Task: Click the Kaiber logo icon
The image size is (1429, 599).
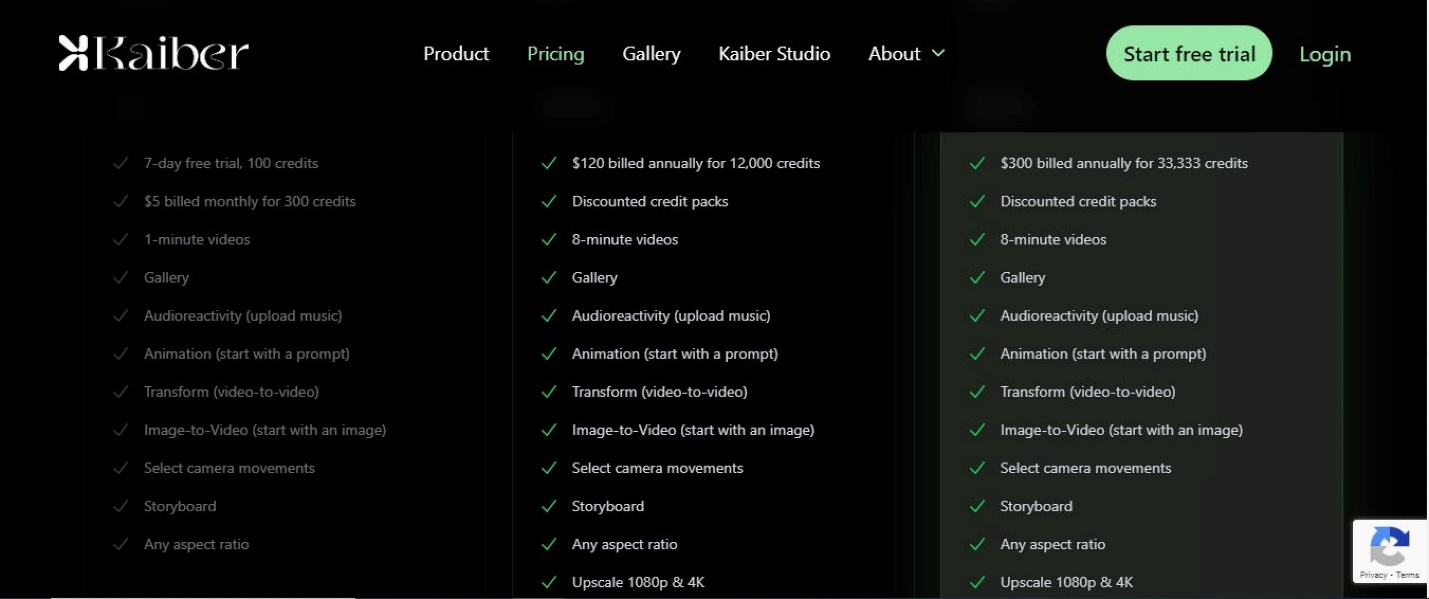Action: [74, 53]
